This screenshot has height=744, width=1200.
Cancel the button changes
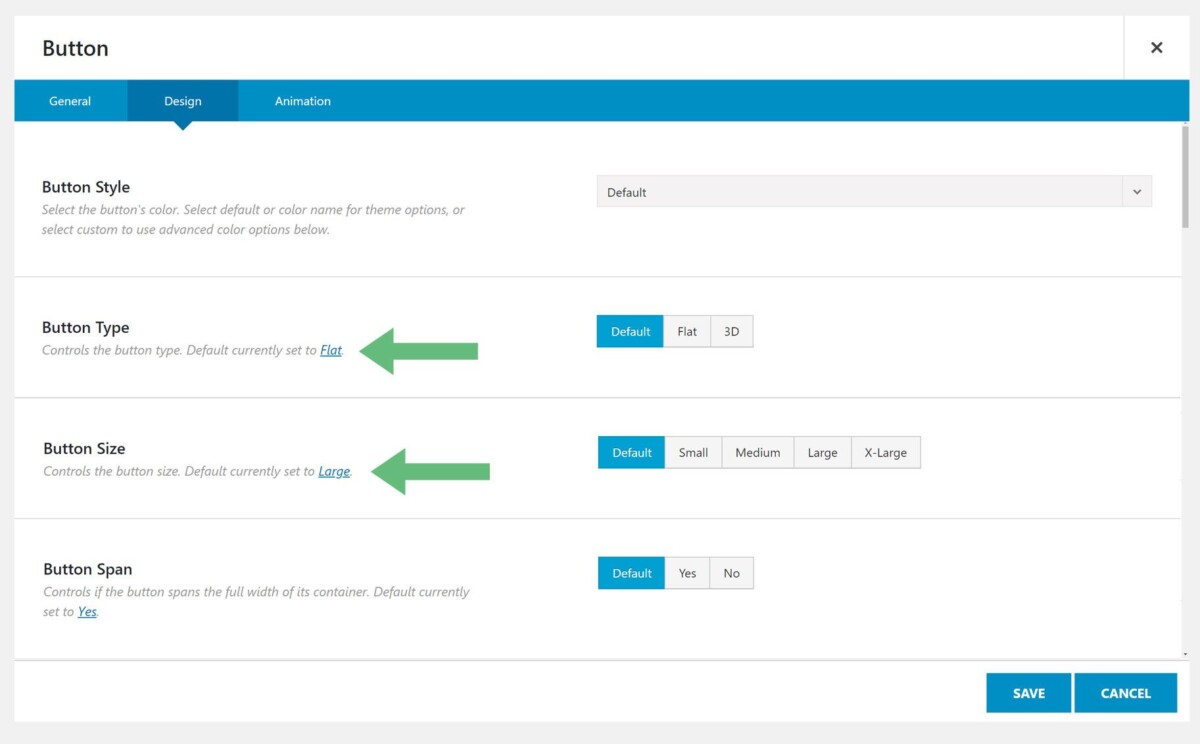(x=1126, y=692)
